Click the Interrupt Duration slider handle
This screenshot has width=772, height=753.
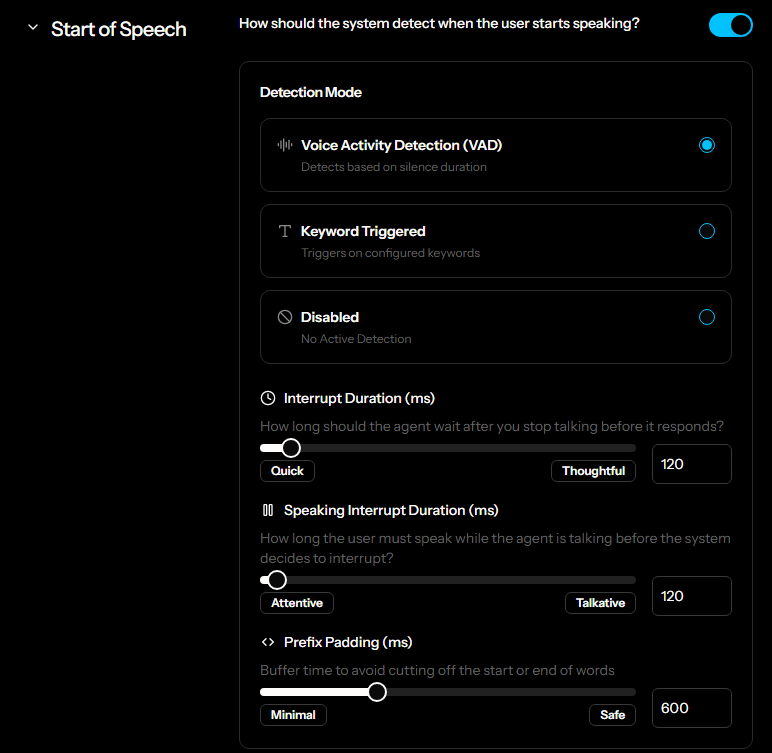[291, 448]
